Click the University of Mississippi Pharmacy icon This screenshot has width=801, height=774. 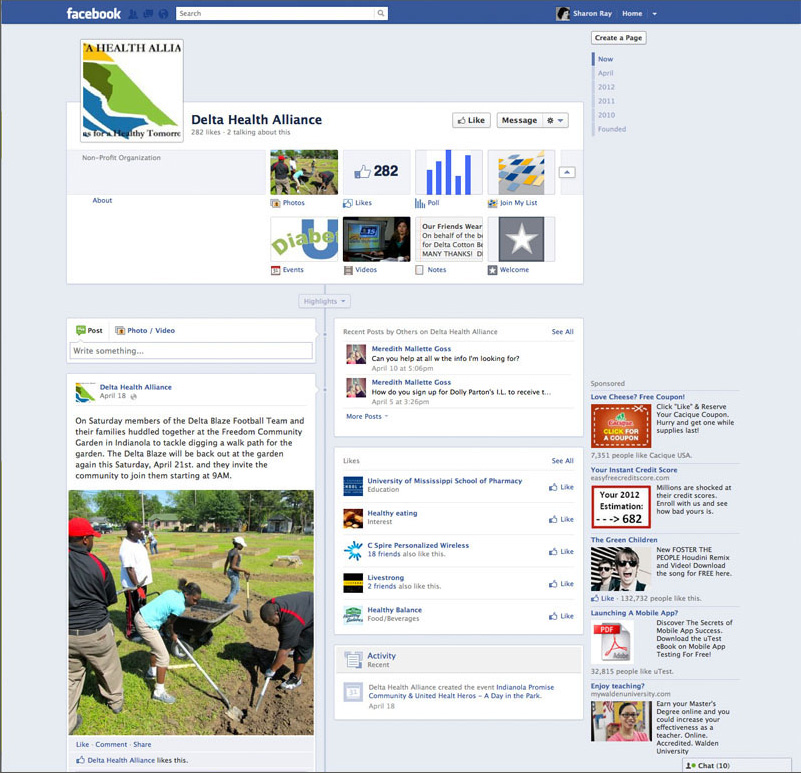[x=353, y=486]
